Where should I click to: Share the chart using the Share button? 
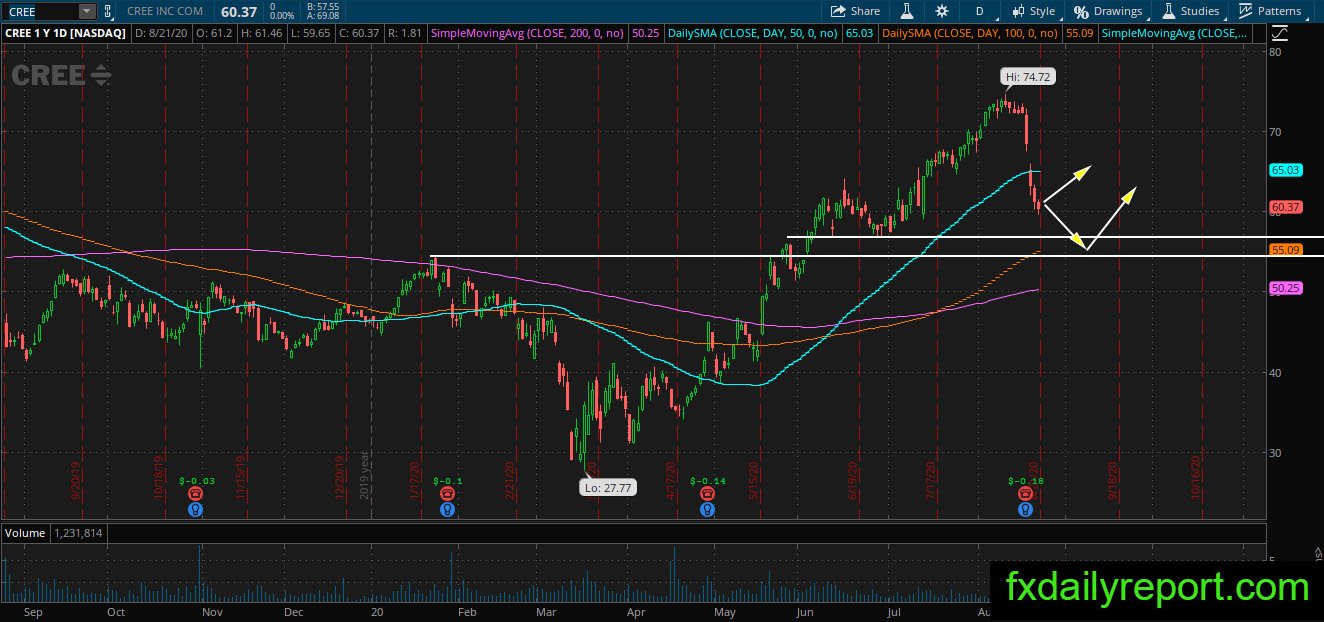tap(856, 11)
